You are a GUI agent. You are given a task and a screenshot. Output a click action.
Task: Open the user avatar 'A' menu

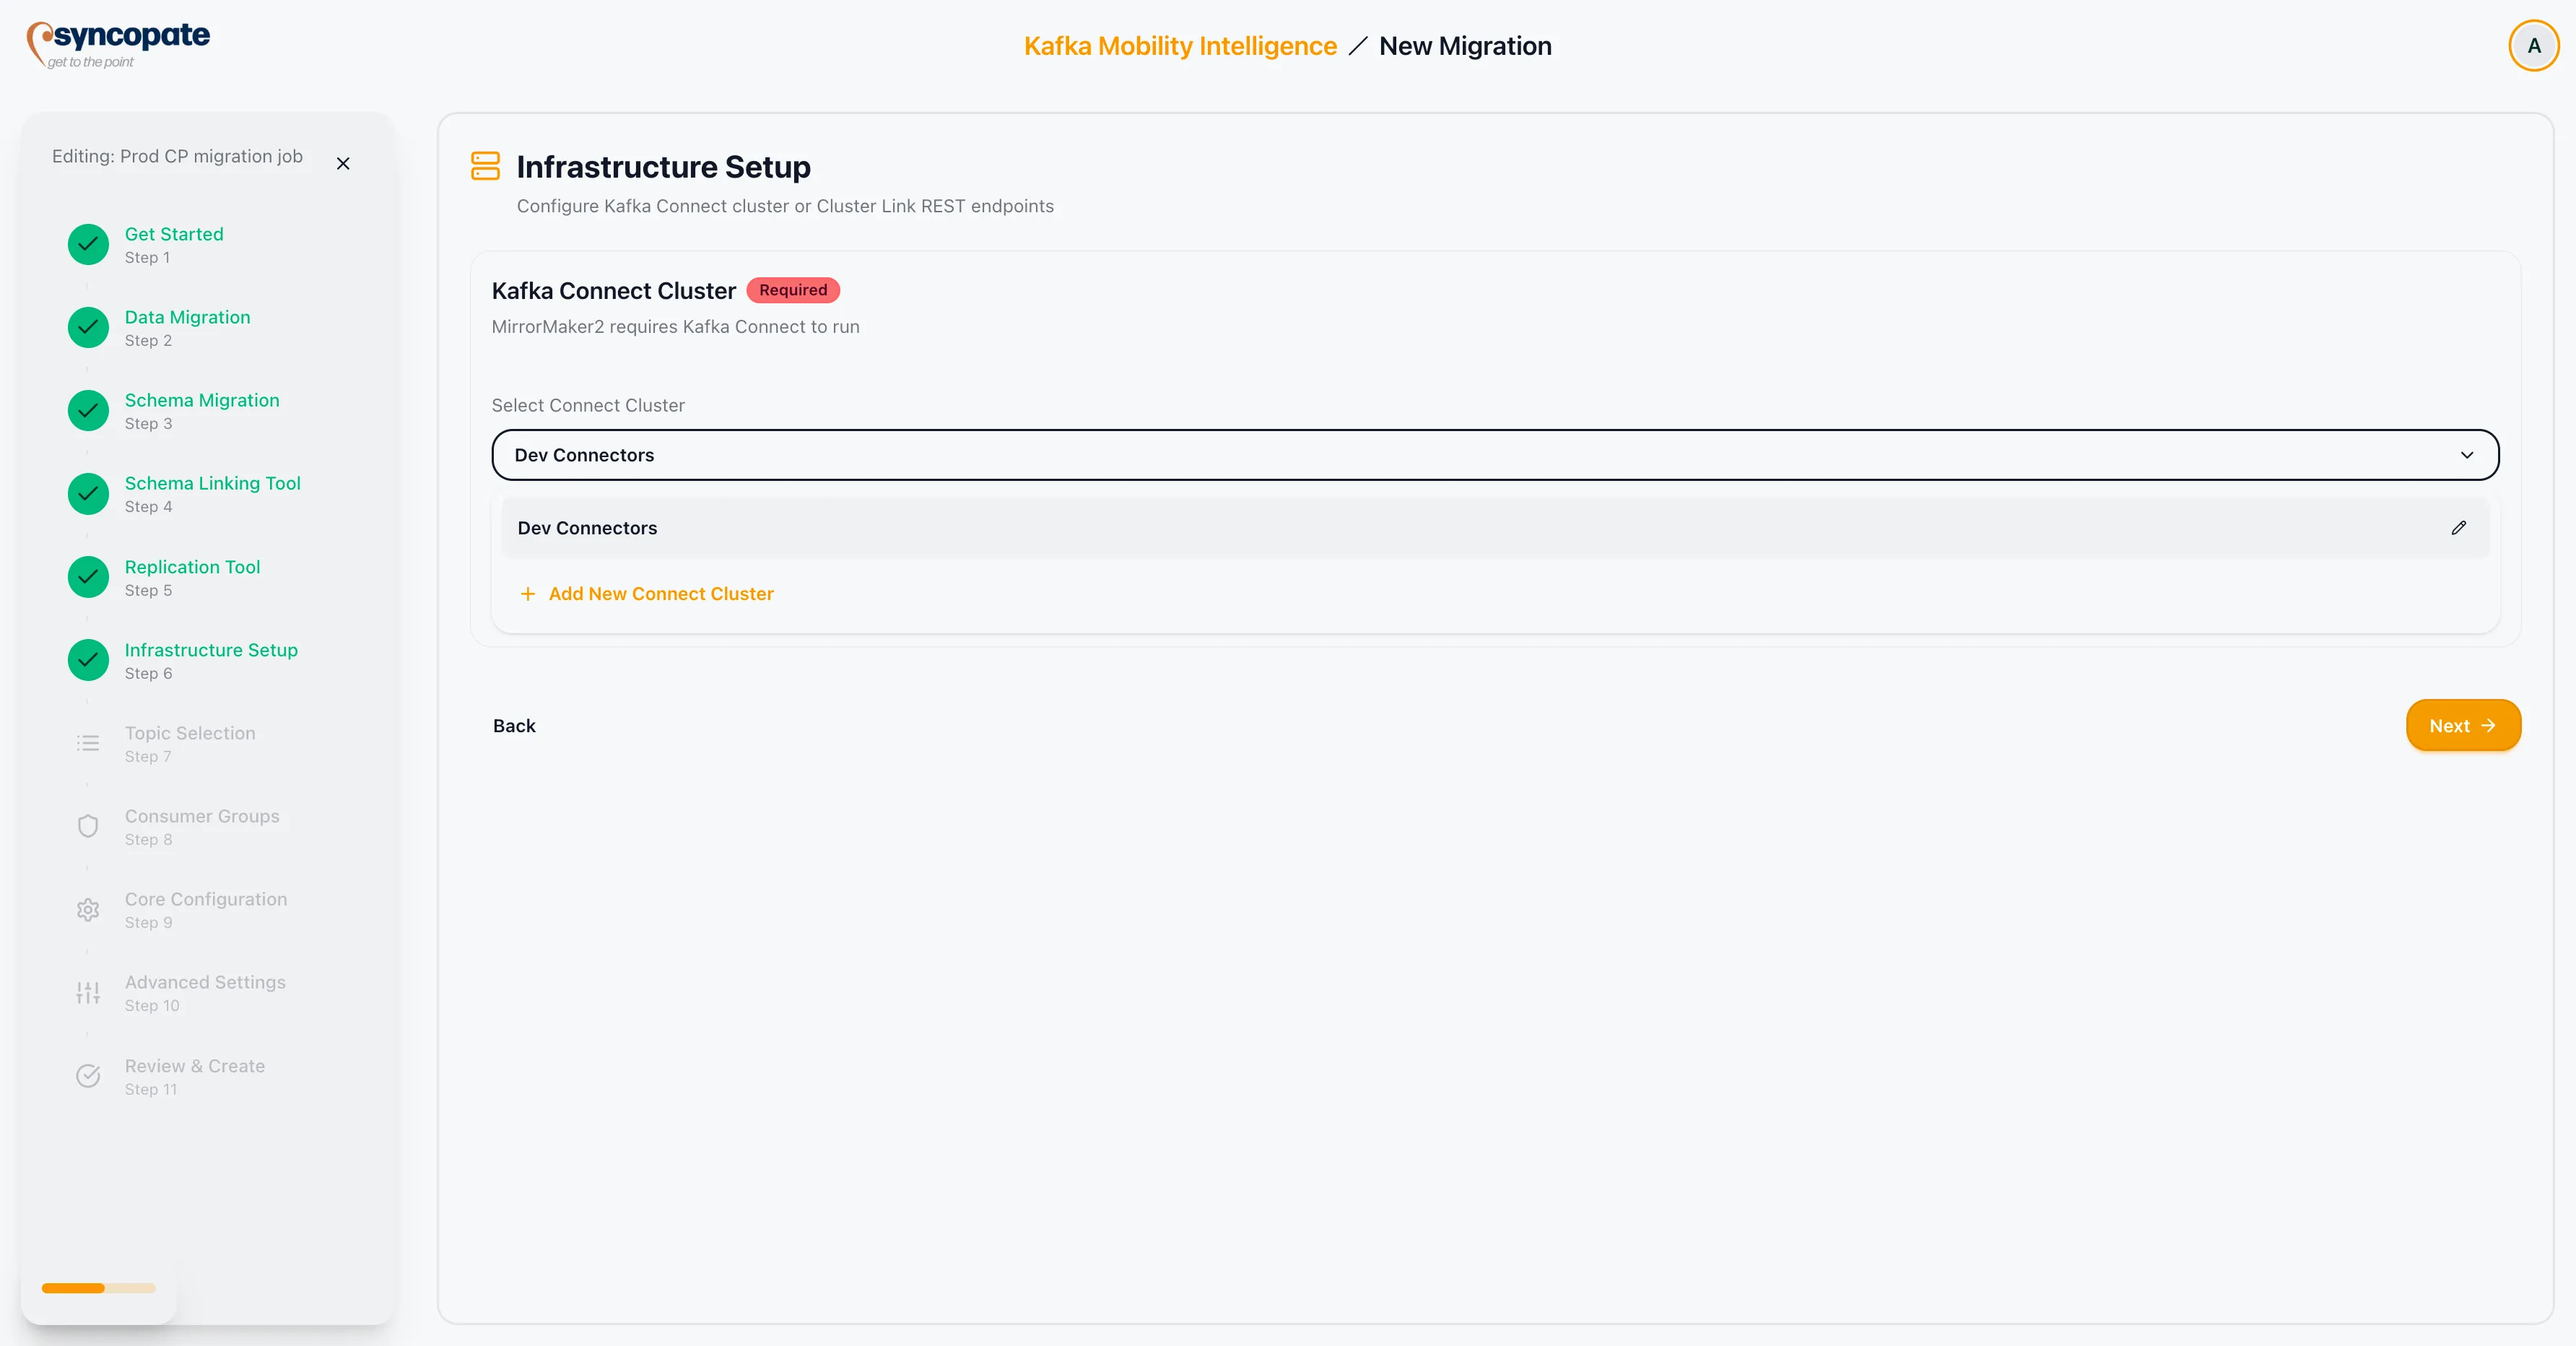[x=2533, y=46]
